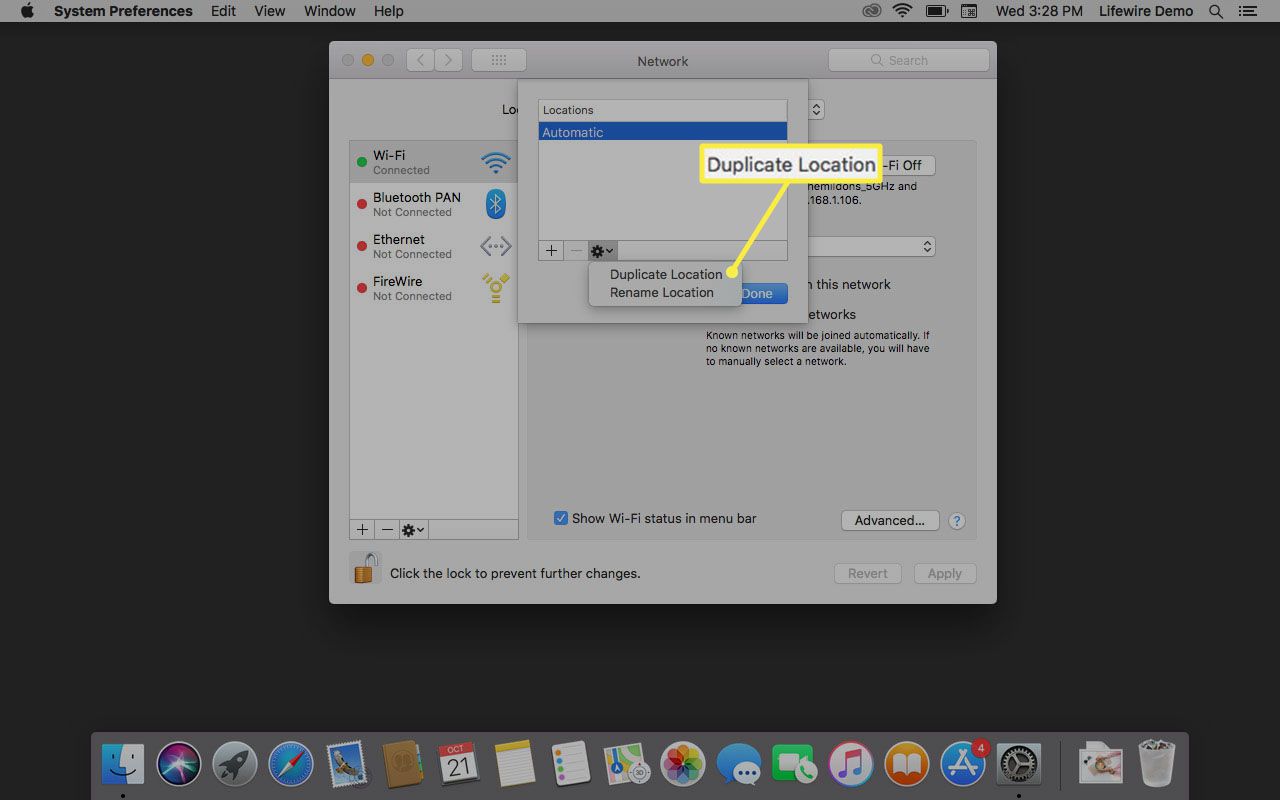Open Safari from the Dock
1280x800 pixels.
(x=291, y=765)
